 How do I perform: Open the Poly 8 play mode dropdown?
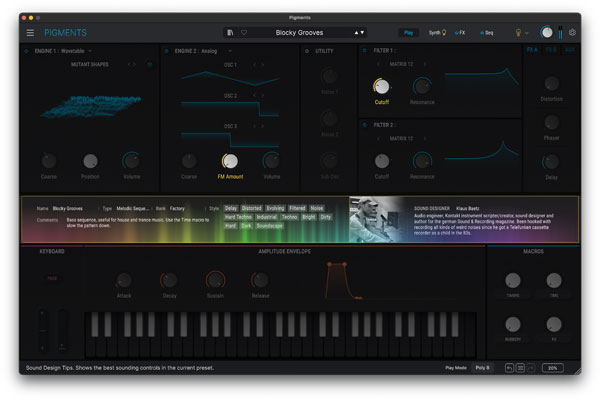pos(482,368)
